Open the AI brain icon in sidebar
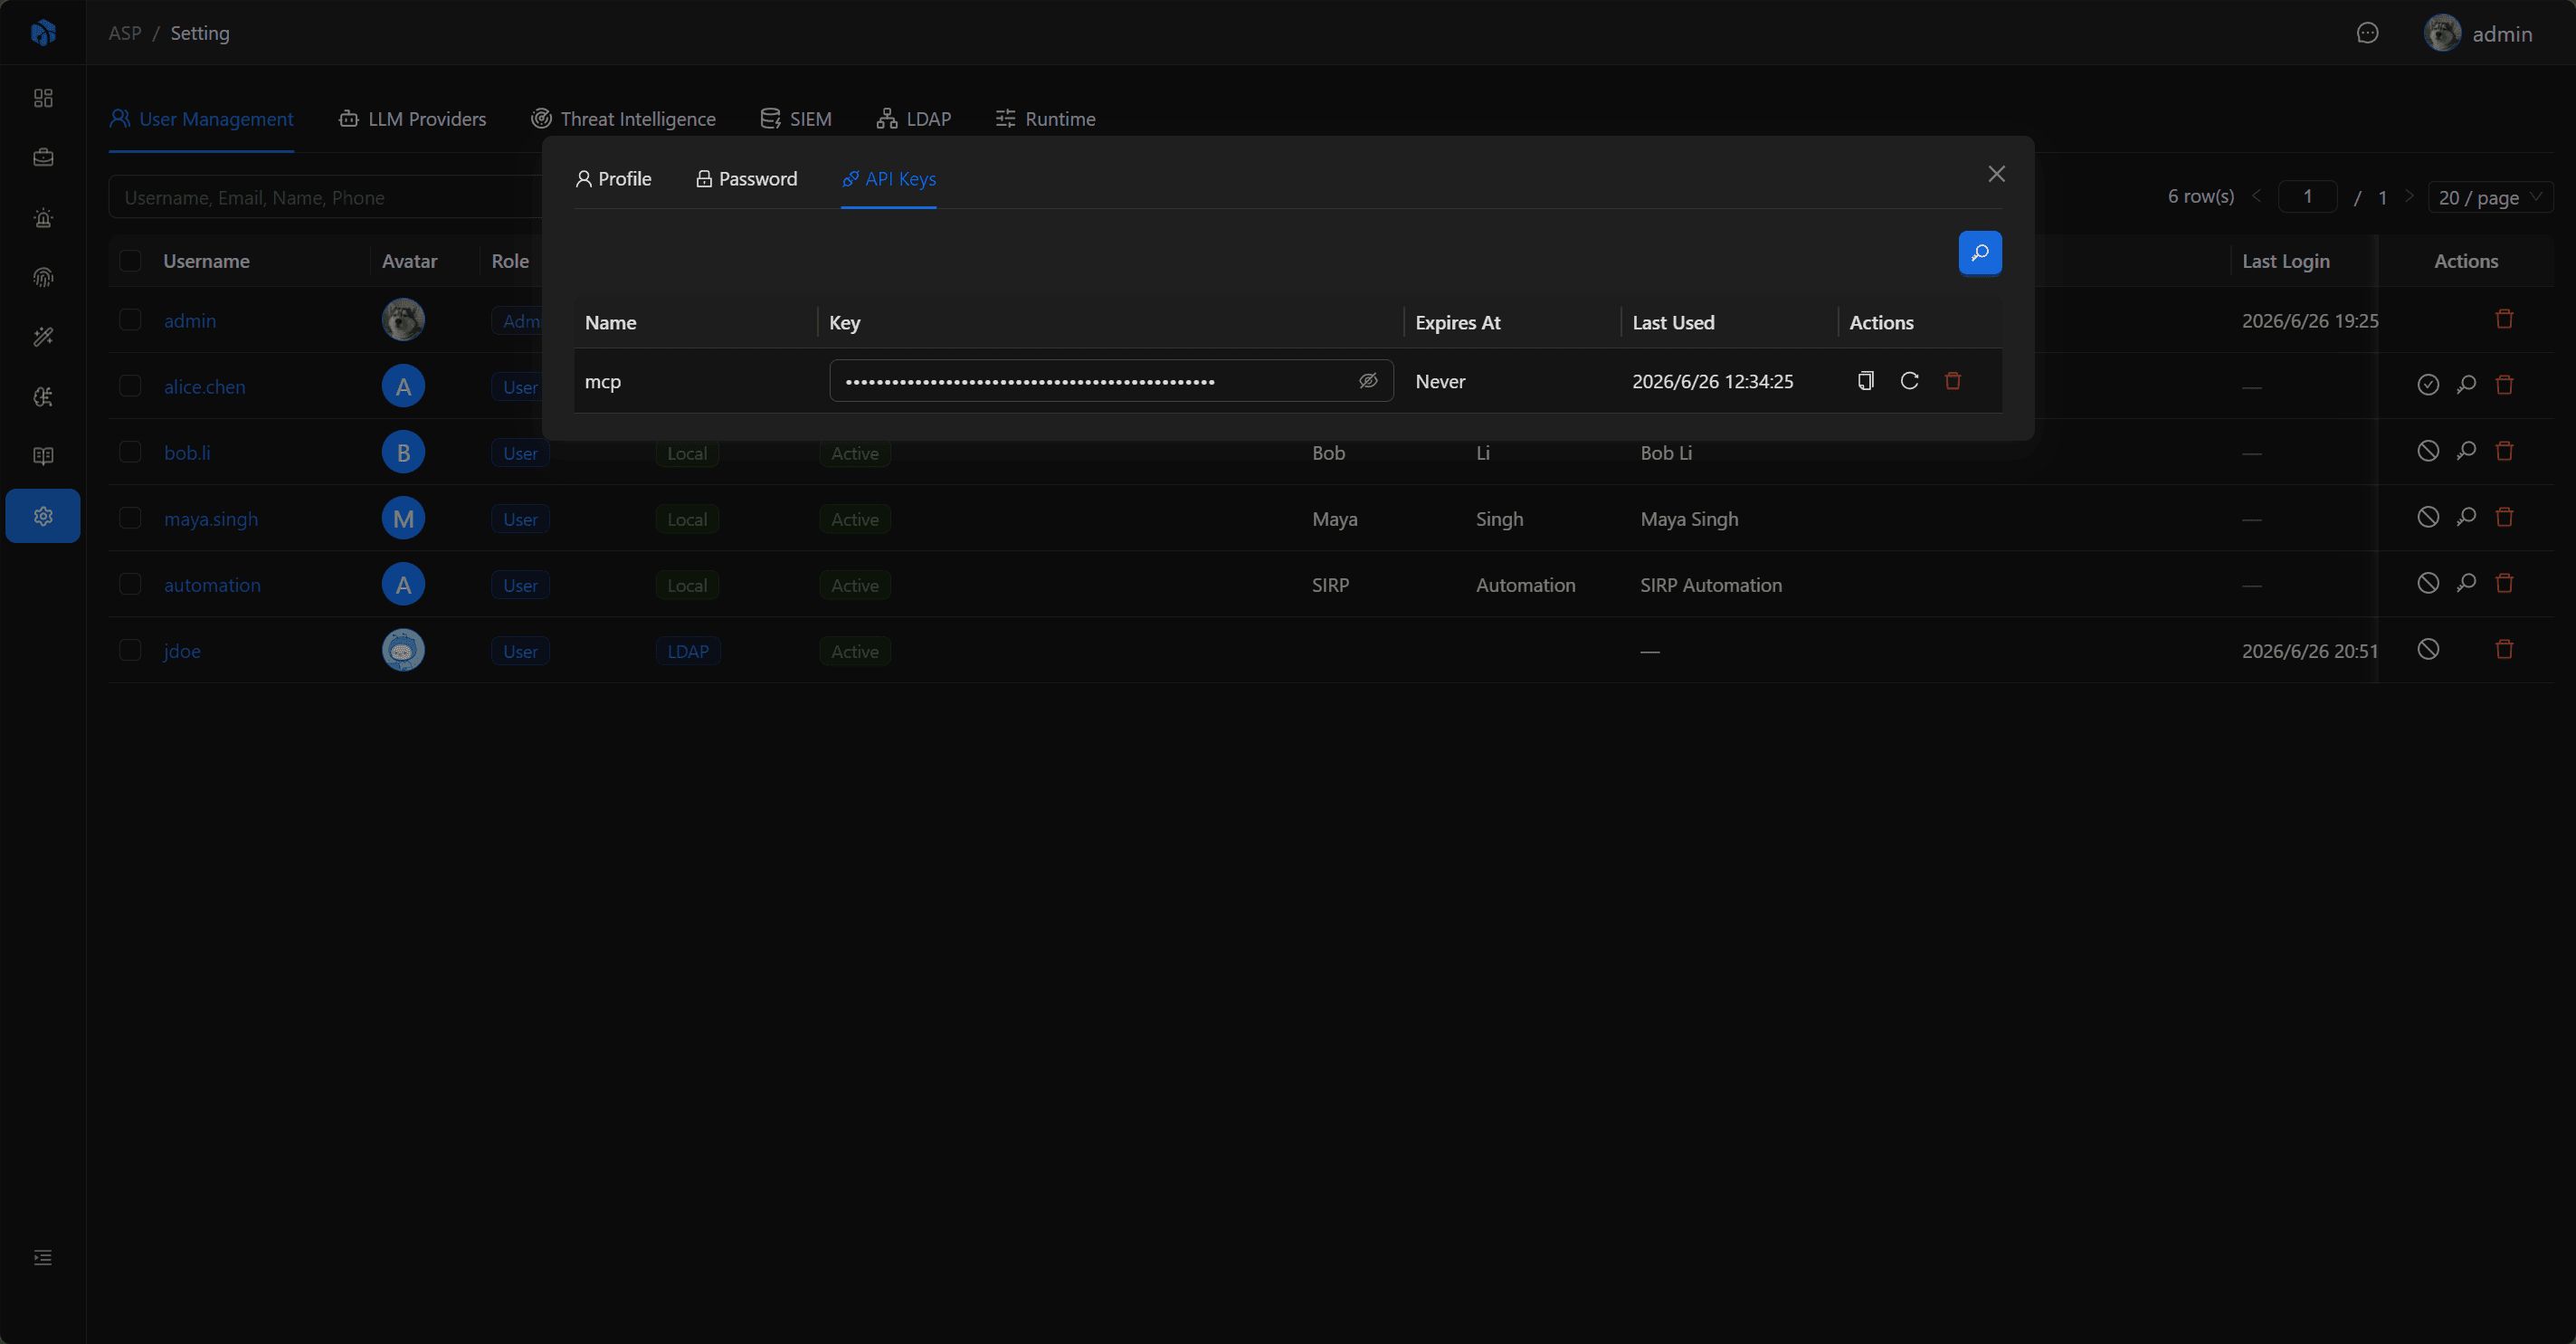The width and height of the screenshot is (2576, 1344). [43, 397]
